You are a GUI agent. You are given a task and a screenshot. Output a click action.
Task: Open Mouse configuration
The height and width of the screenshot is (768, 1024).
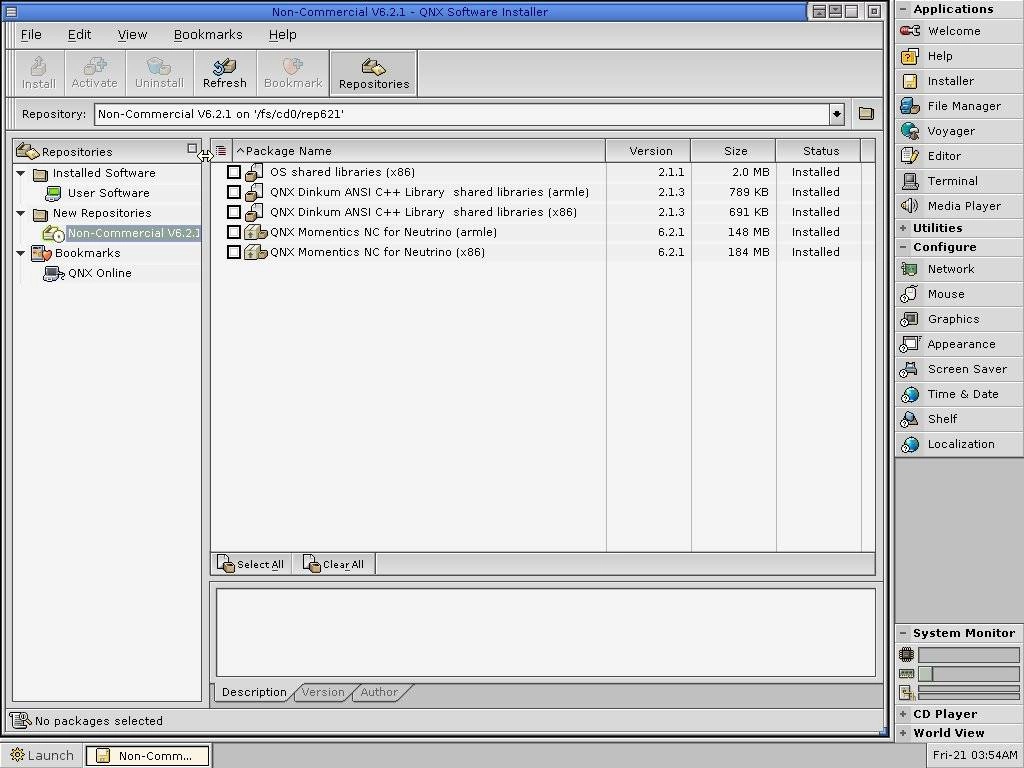pos(957,294)
